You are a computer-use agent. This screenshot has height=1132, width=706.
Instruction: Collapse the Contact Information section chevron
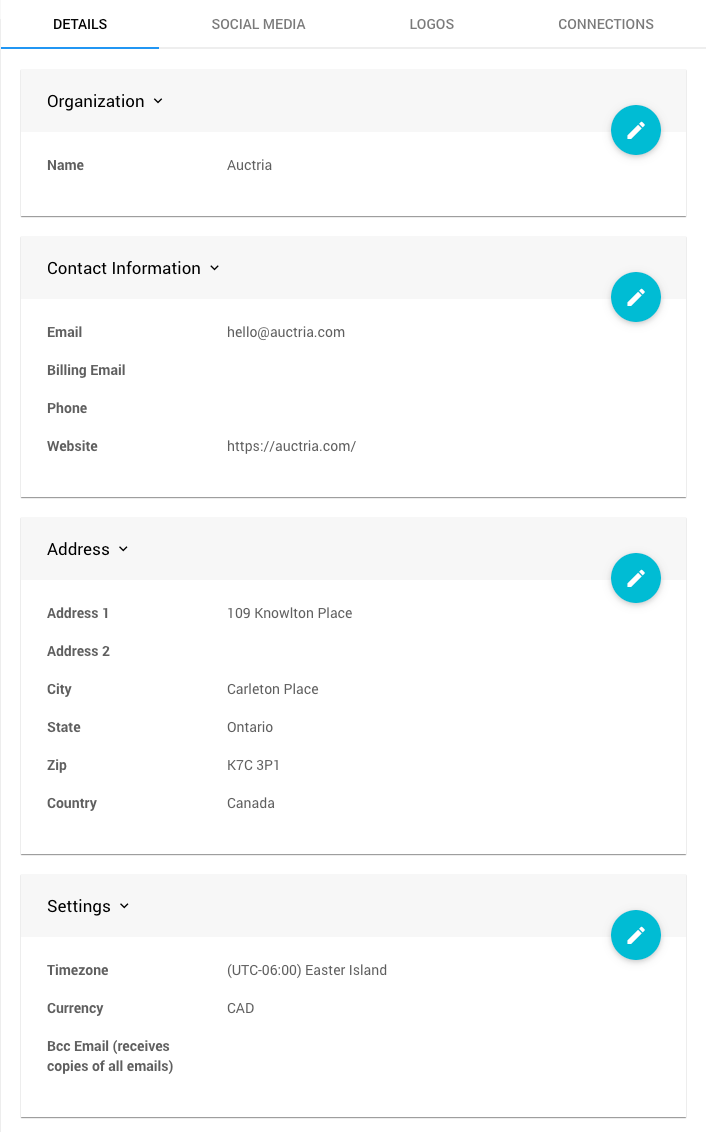(x=214, y=268)
